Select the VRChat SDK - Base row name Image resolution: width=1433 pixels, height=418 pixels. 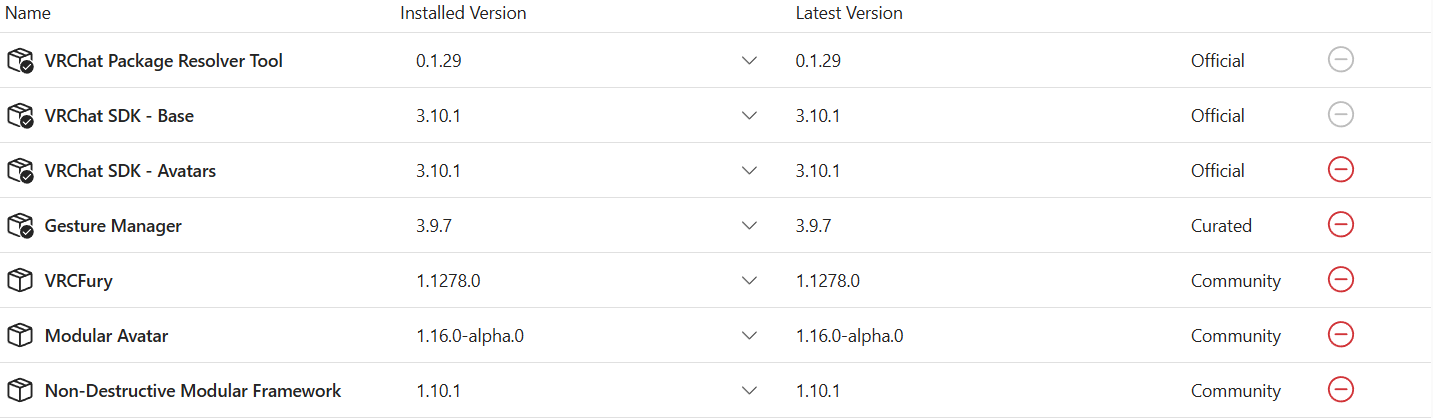point(119,116)
